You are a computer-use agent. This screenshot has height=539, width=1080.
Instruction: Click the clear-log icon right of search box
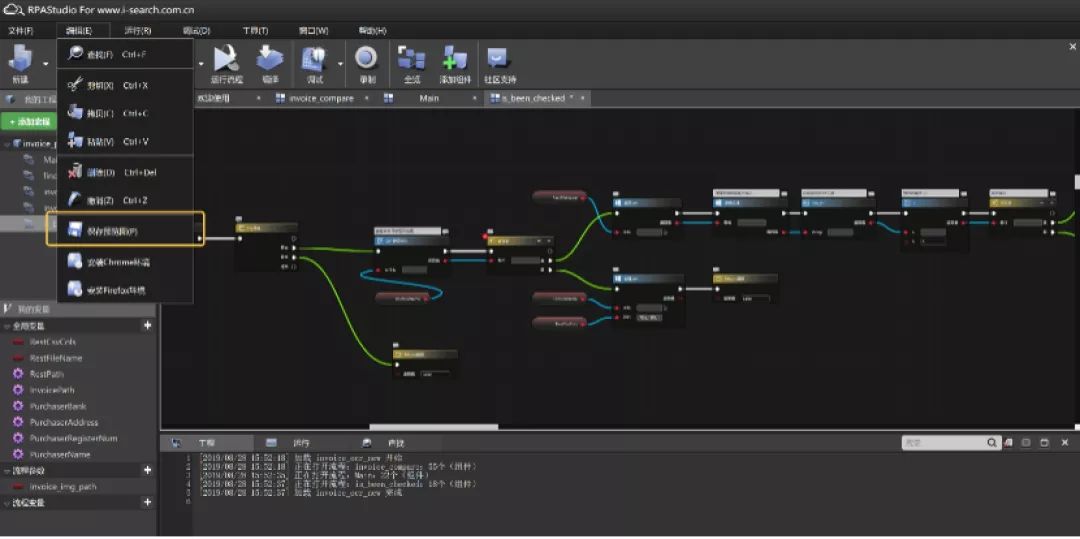(1009, 443)
